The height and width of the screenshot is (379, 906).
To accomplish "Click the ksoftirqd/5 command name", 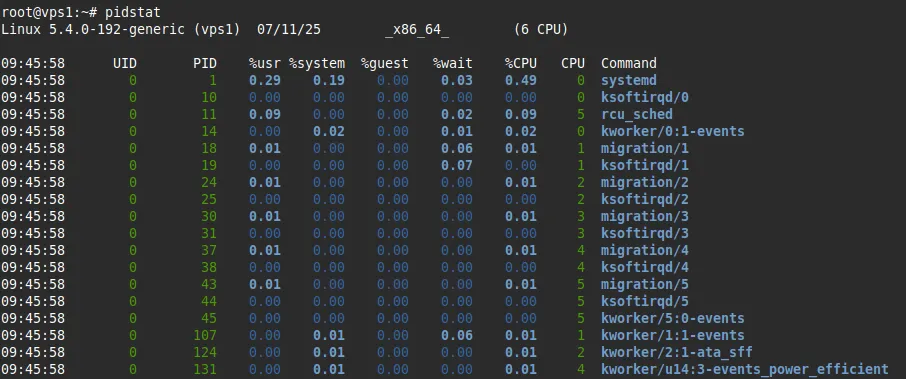I will pyautogui.click(x=645, y=302).
